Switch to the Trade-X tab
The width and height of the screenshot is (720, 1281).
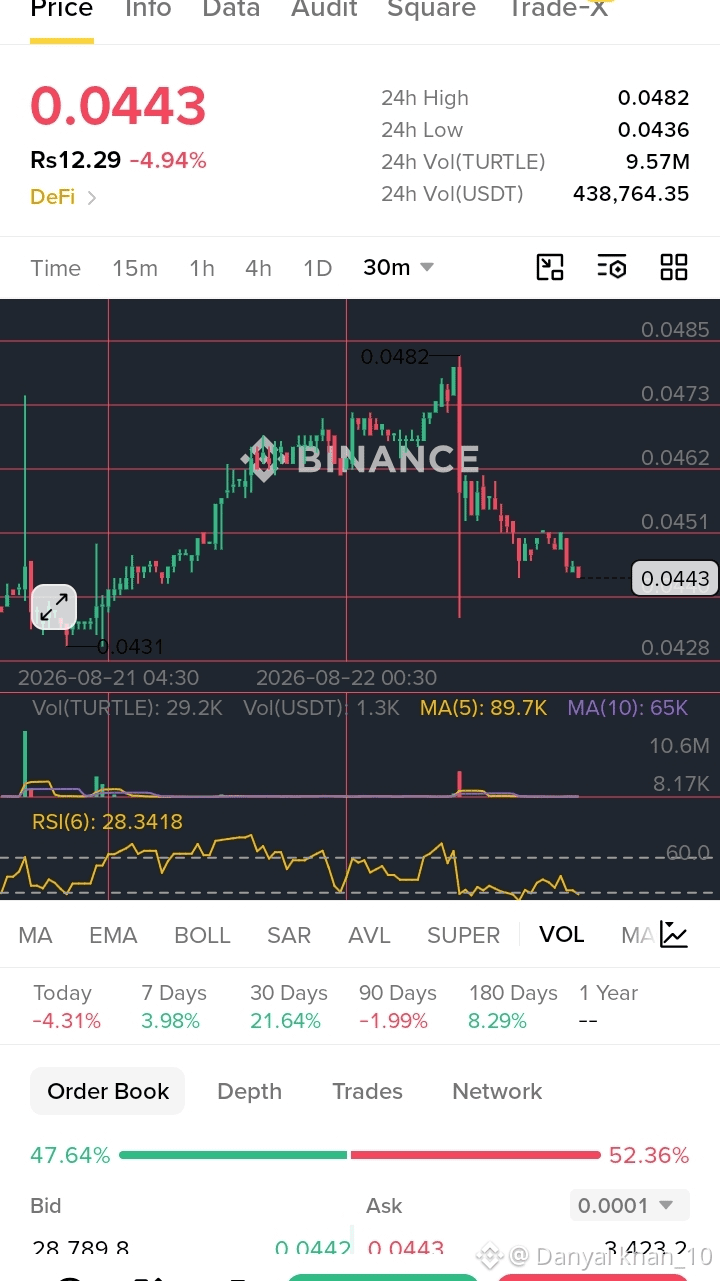[x=558, y=9]
